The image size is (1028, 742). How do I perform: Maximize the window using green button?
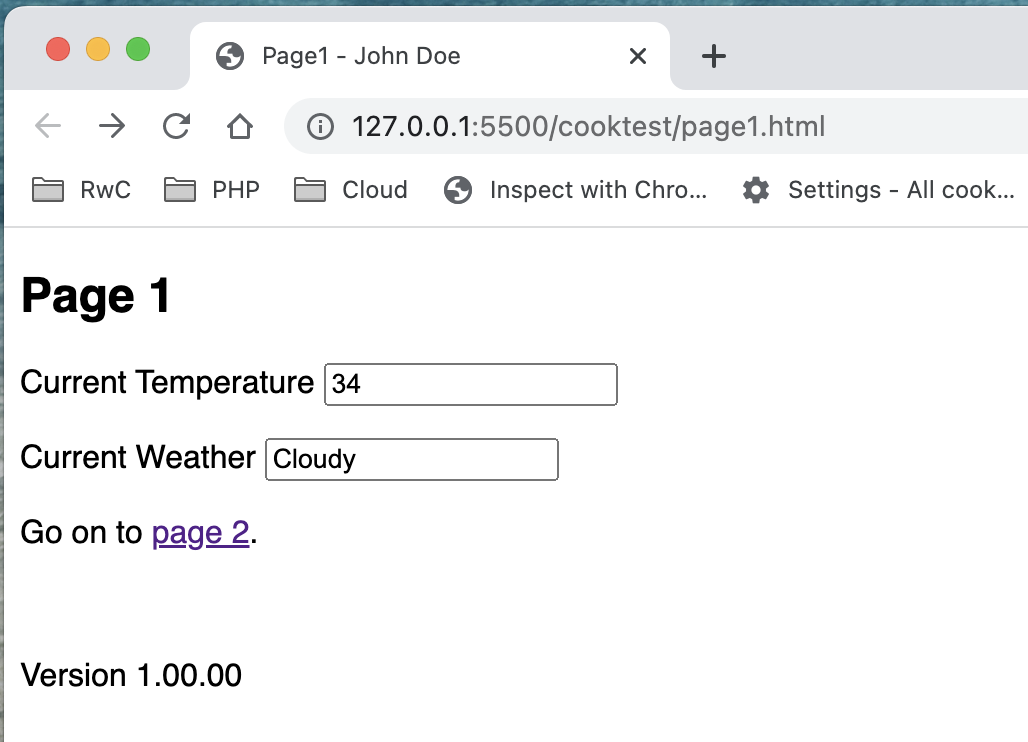pyautogui.click(x=138, y=49)
